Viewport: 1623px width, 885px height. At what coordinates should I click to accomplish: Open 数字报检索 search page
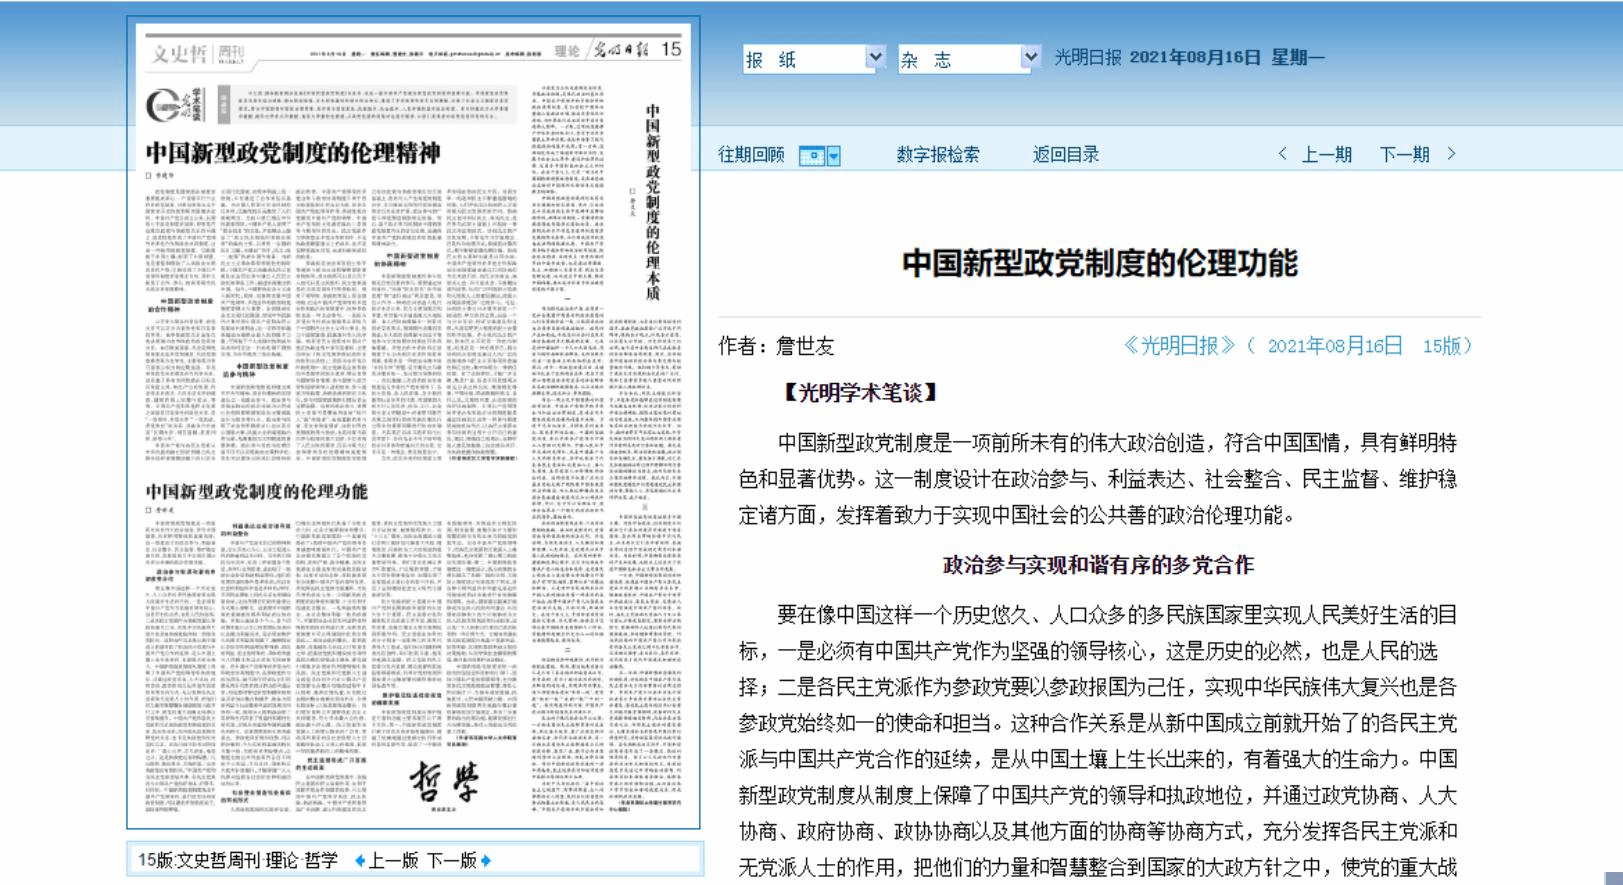(x=937, y=154)
